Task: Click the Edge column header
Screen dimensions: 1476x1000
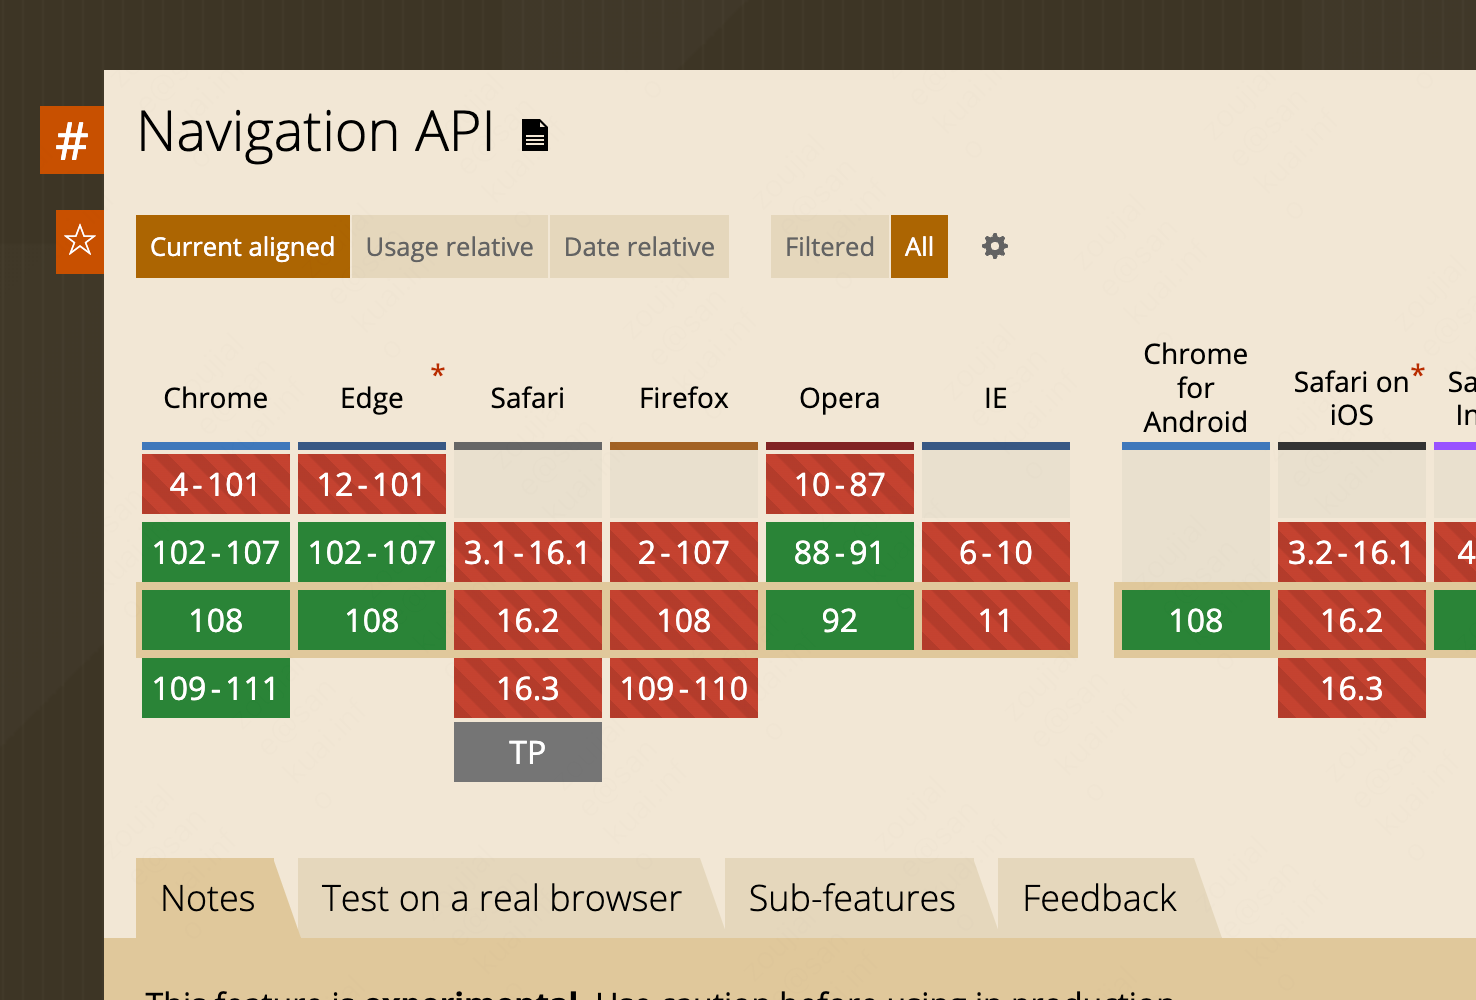Action: [372, 398]
